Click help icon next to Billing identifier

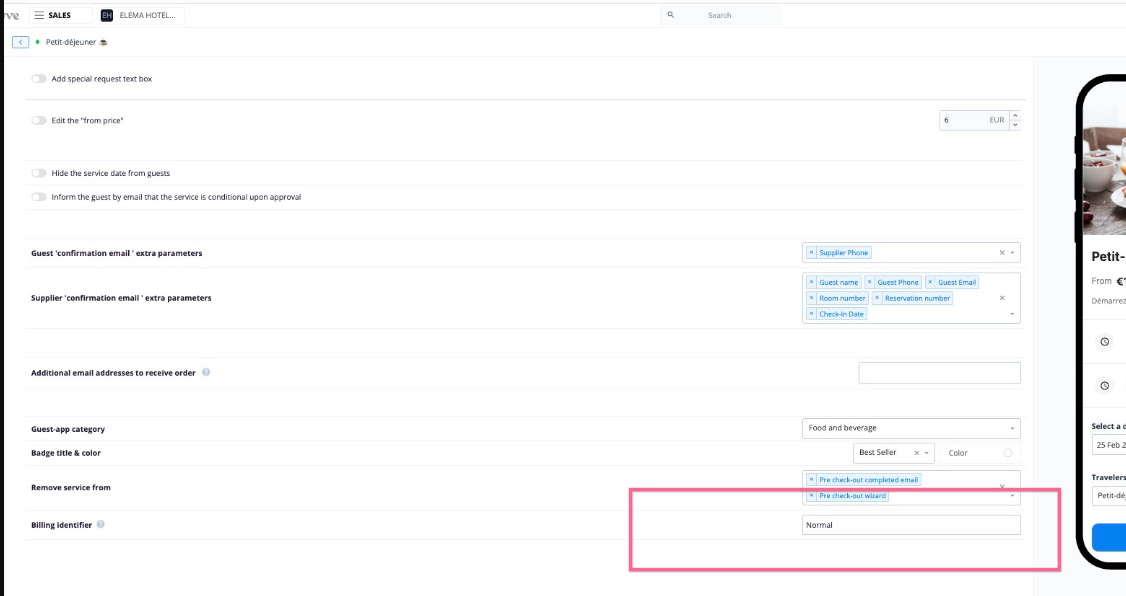click(101, 525)
